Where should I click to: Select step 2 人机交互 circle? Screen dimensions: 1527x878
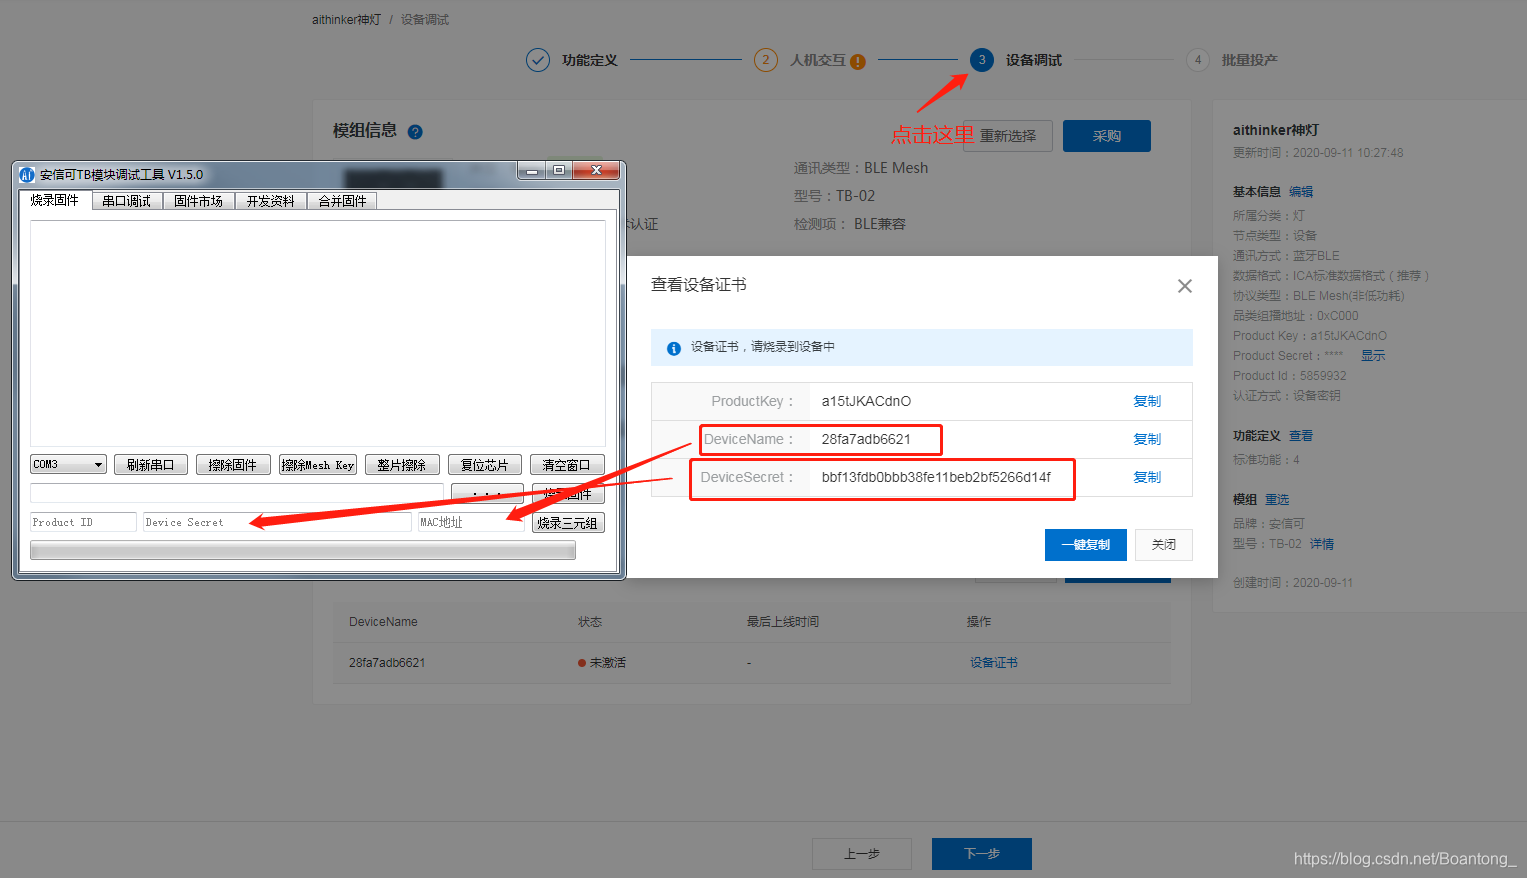(766, 60)
